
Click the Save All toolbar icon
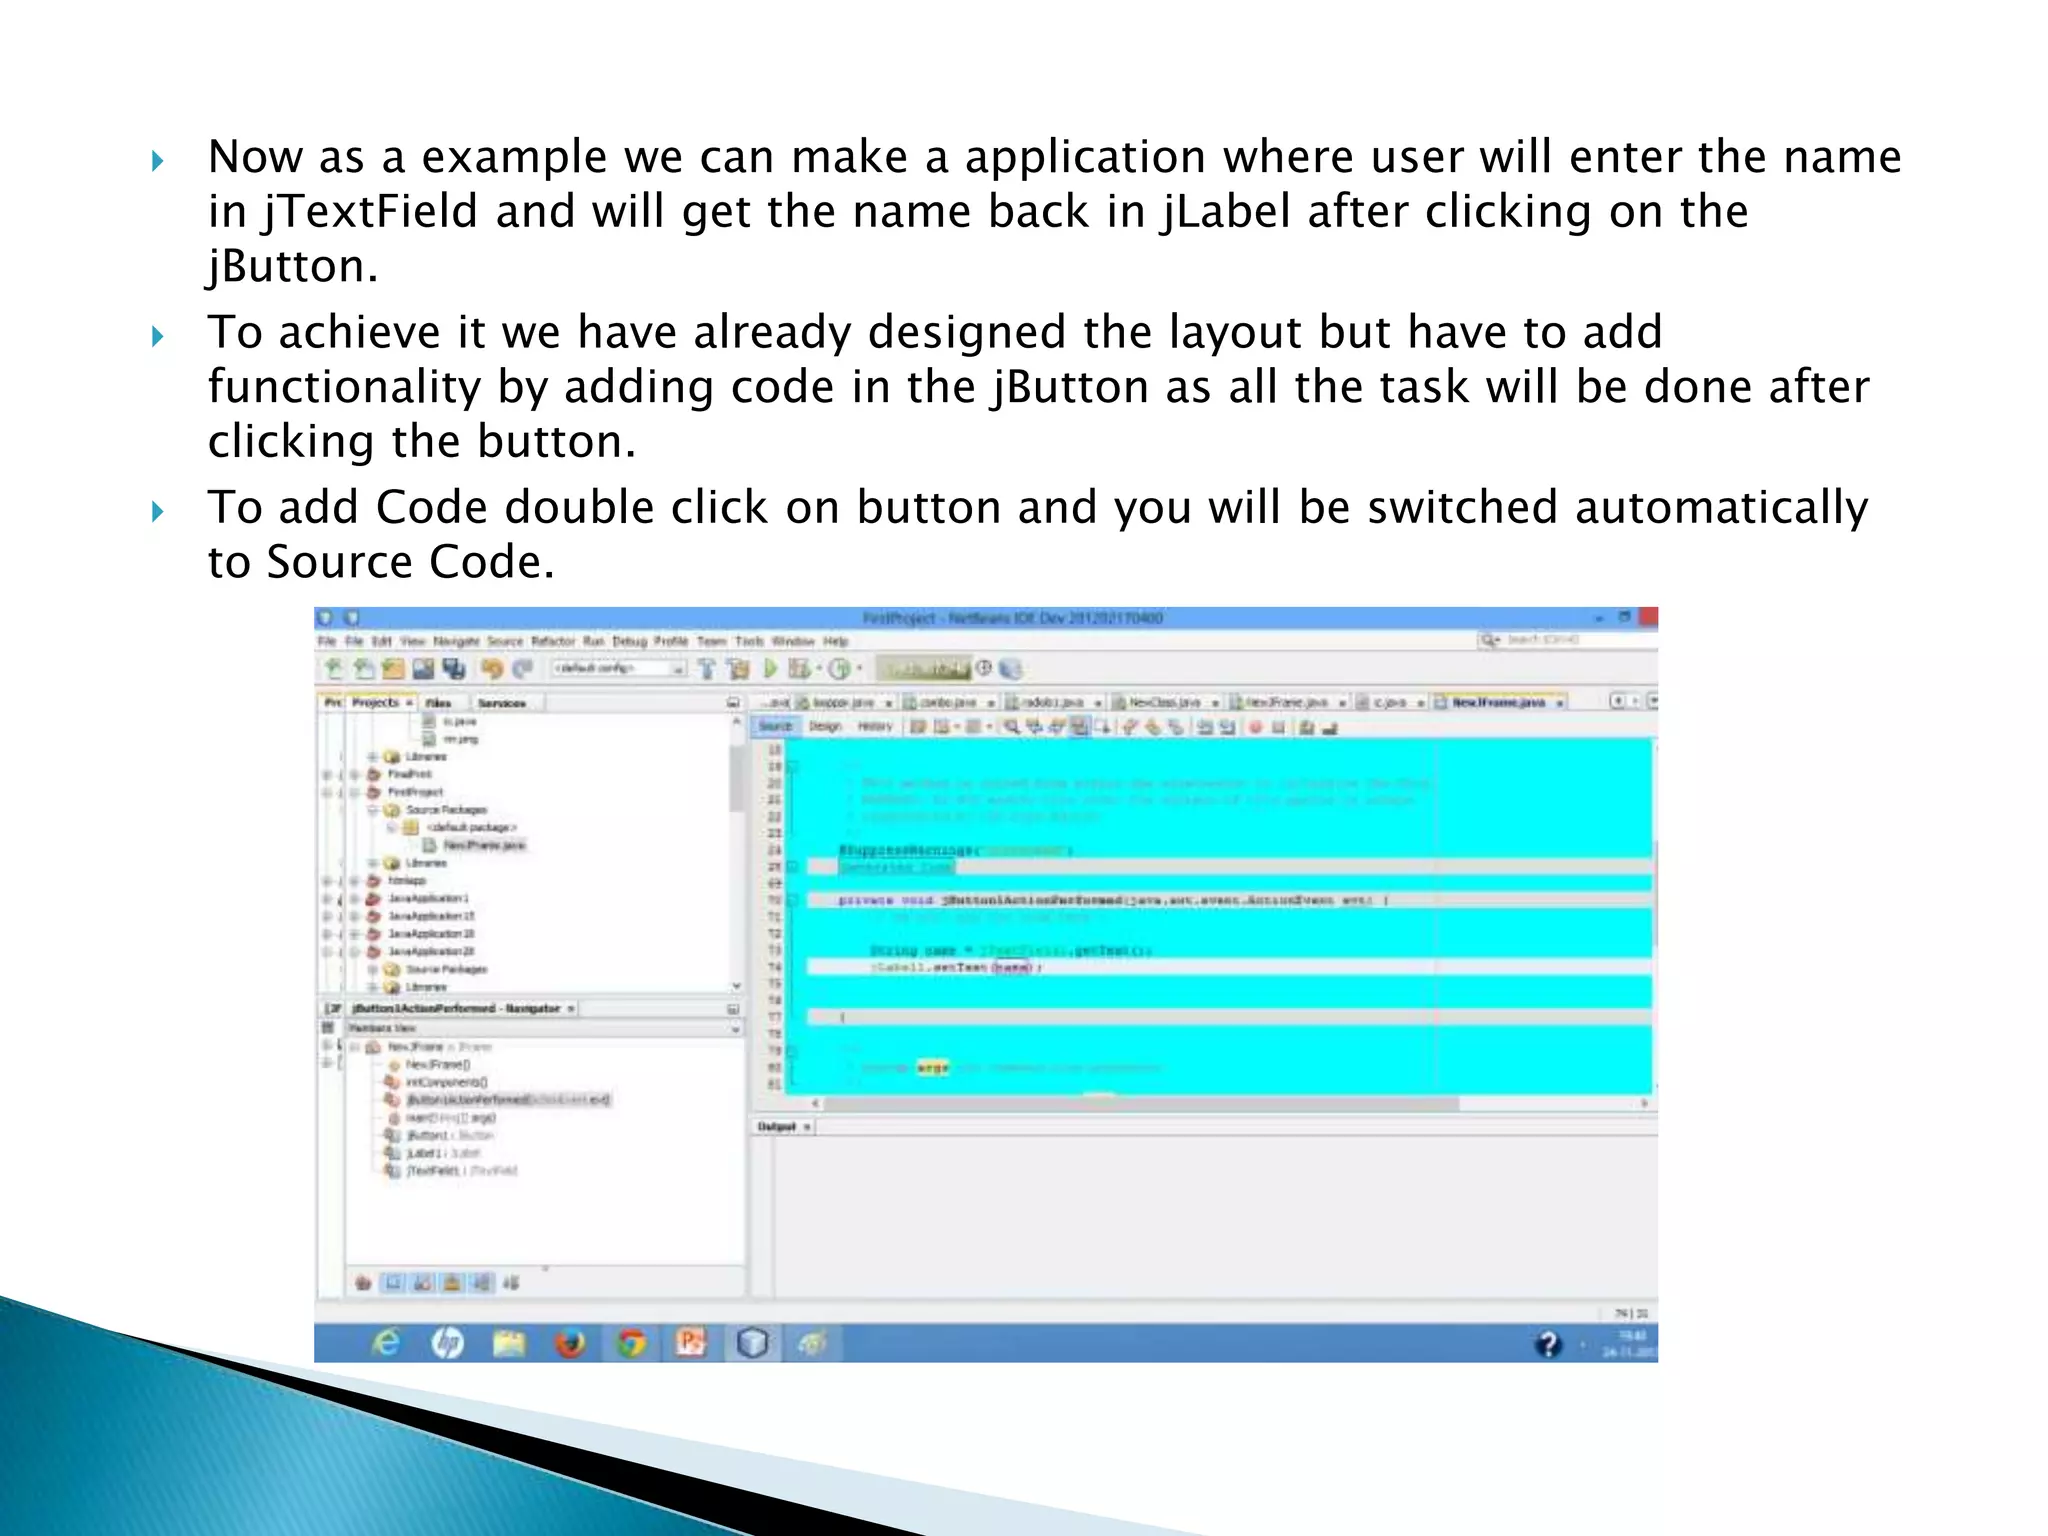tap(454, 668)
